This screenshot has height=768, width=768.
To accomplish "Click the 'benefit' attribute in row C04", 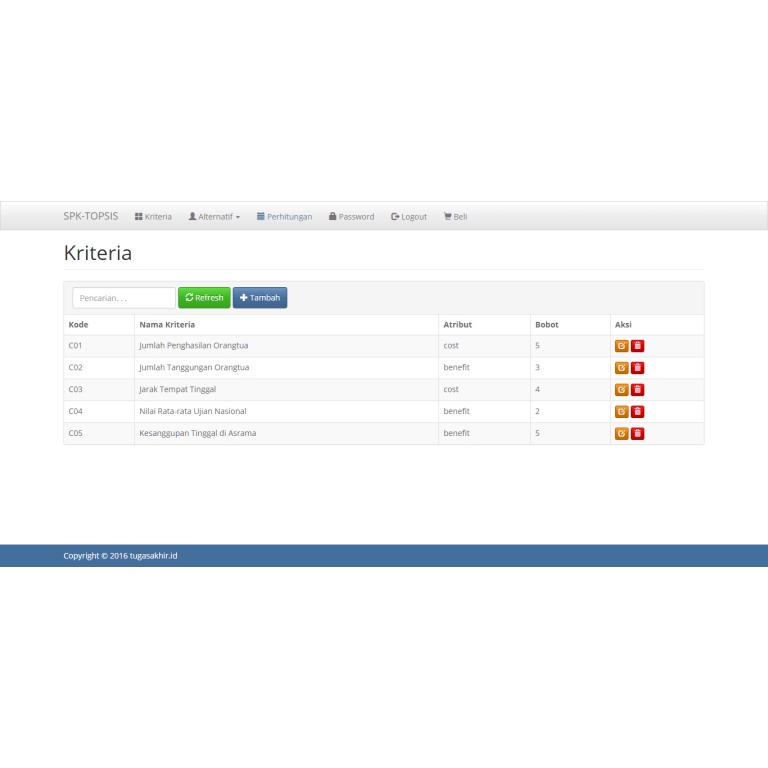I will pyautogui.click(x=456, y=411).
